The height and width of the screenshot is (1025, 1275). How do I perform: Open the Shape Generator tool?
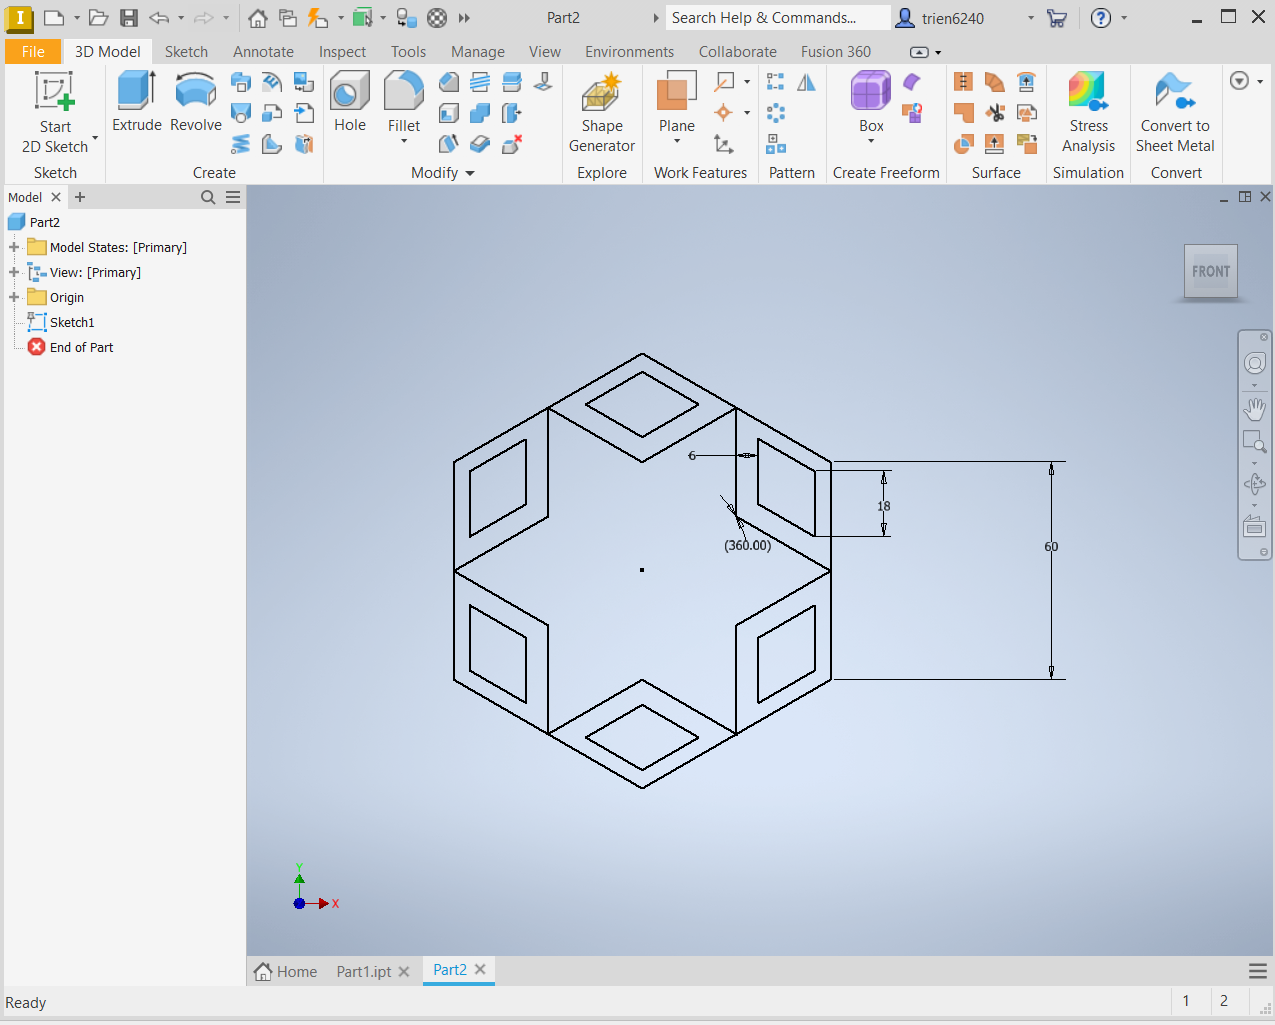(x=601, y=95)
